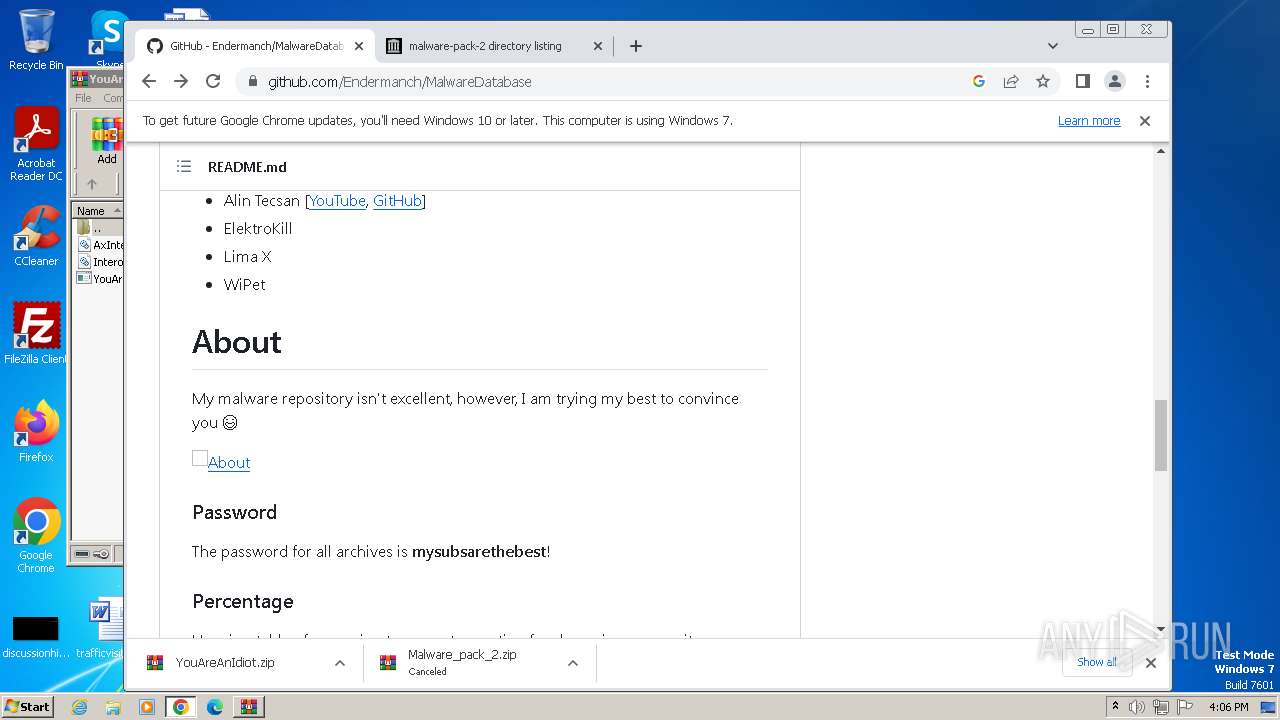Open Alin Tecsan YouTube link
Image resolution: width=1280 pixels, height=720 pixels.
pos(337,200)
